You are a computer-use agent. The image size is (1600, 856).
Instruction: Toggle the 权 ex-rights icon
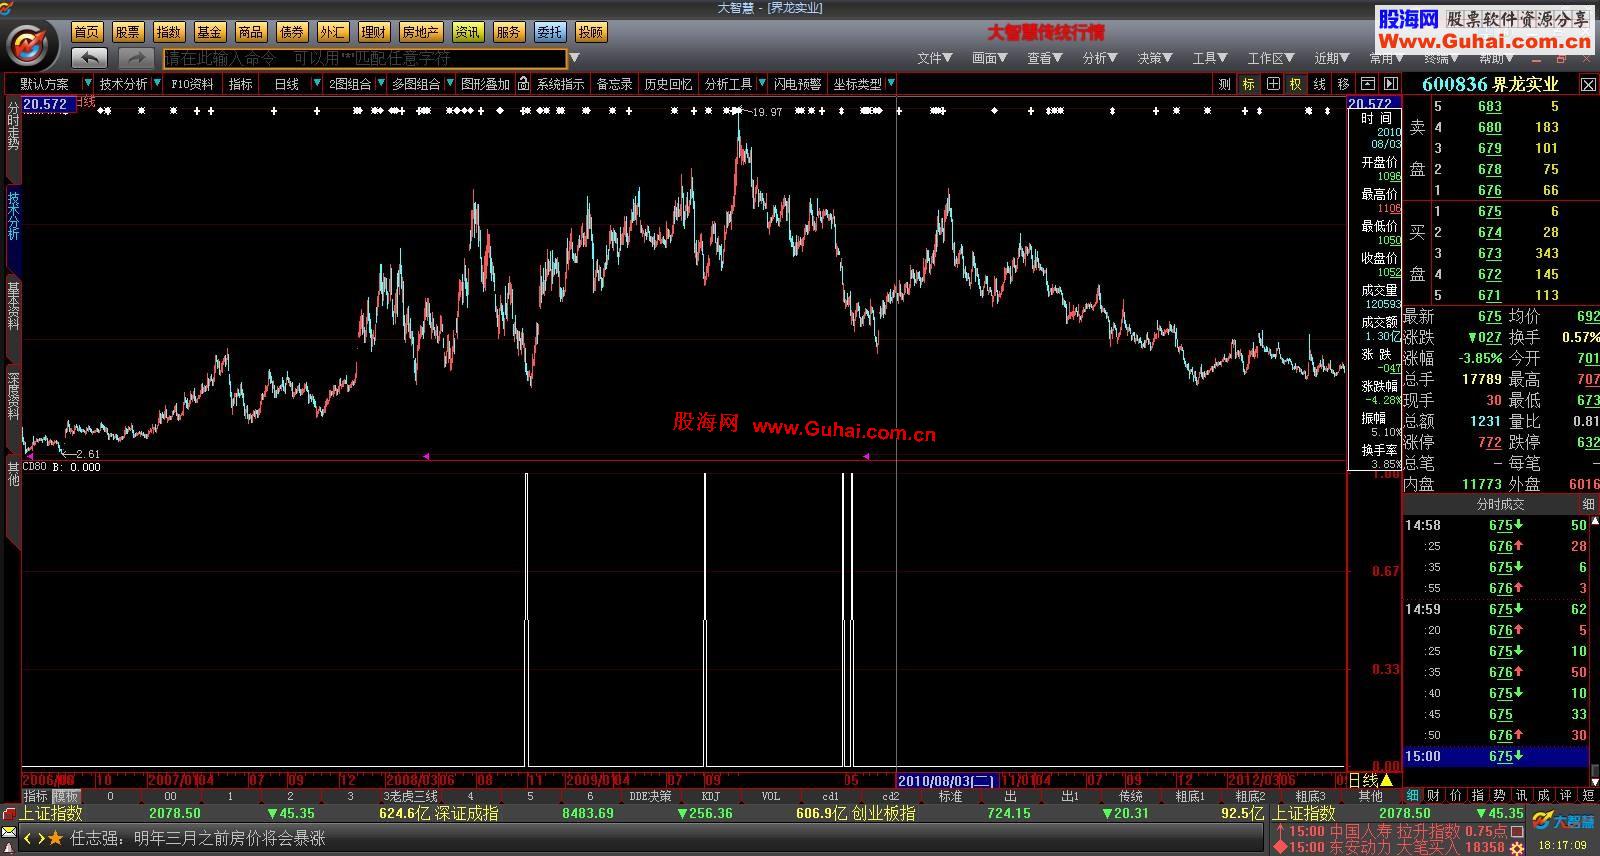coord(1295,84)
